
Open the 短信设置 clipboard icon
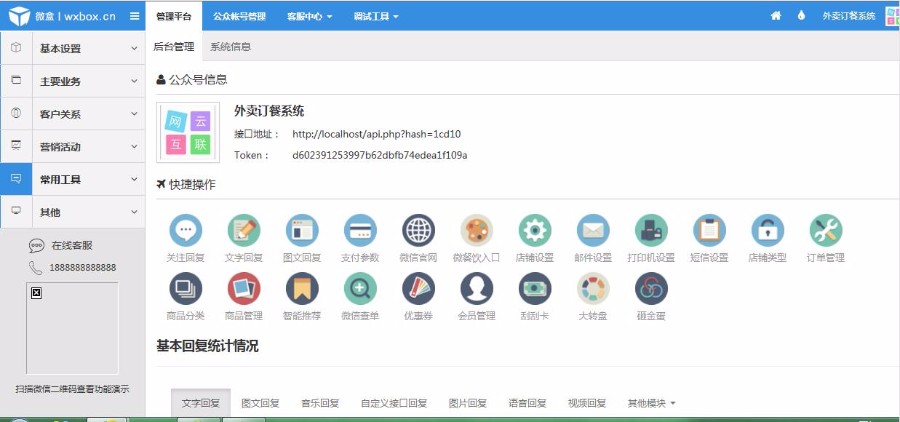click(x=709, y=230)
